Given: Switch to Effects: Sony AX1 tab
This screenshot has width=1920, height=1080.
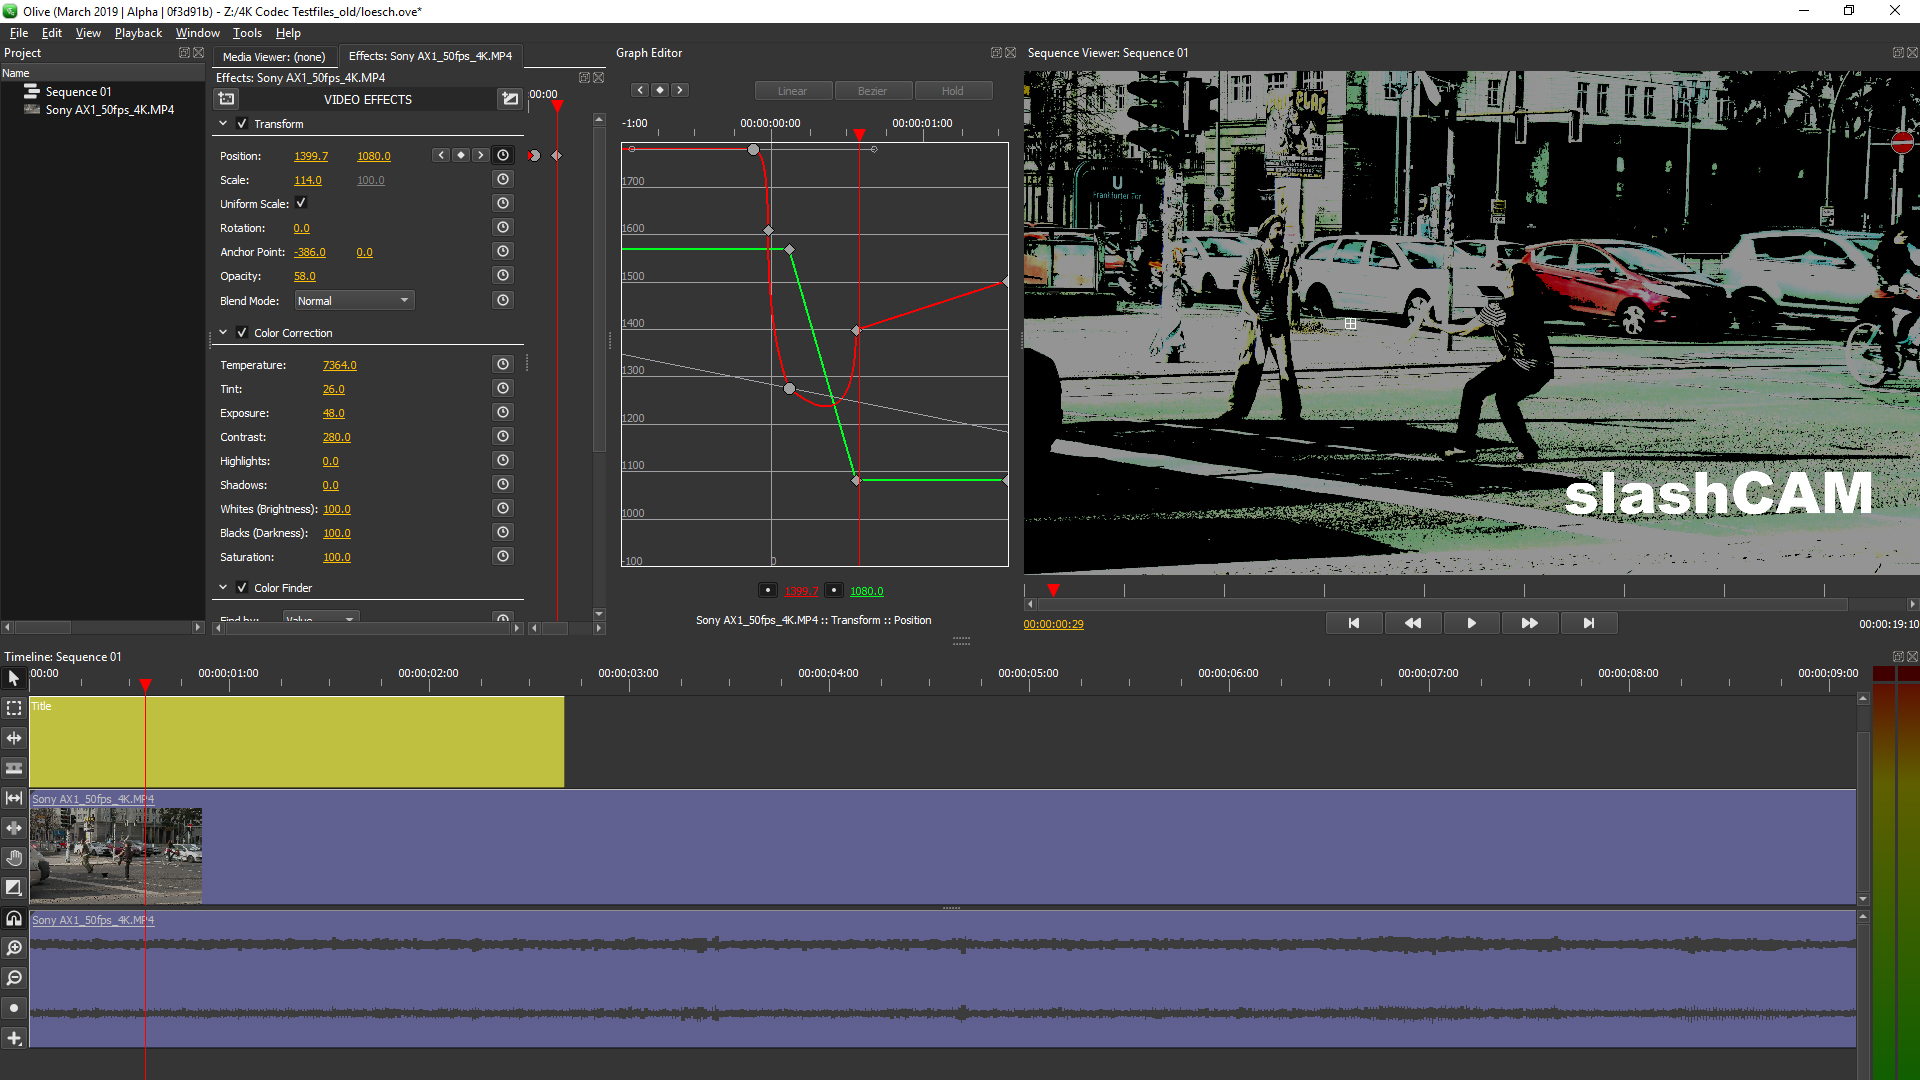Looking at the screenshot, I should coord(430,56).
